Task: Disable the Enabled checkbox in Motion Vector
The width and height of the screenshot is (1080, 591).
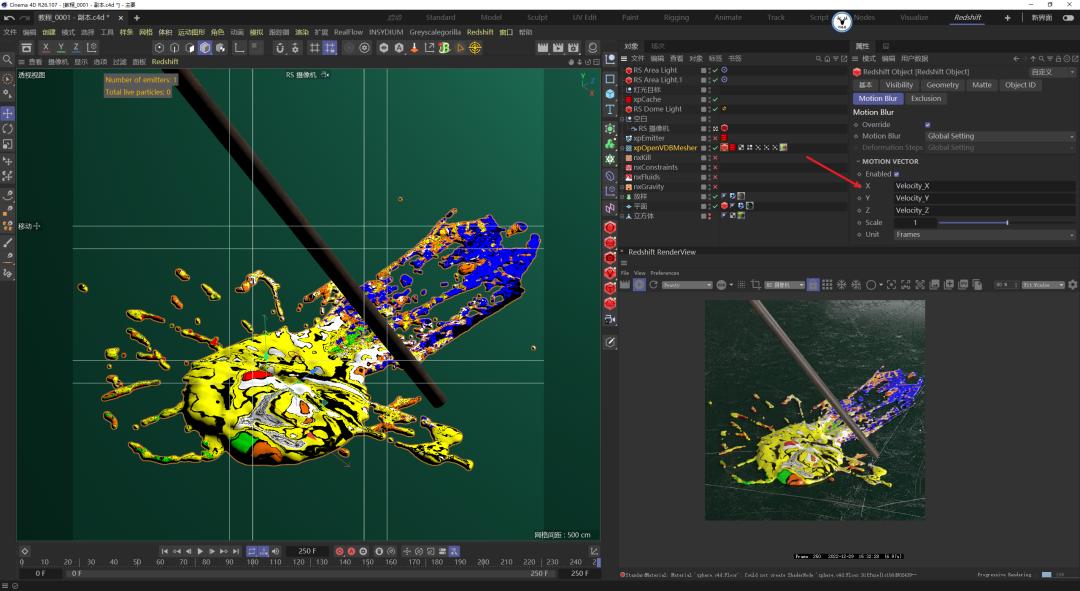Action: click(x=896, y=173)
